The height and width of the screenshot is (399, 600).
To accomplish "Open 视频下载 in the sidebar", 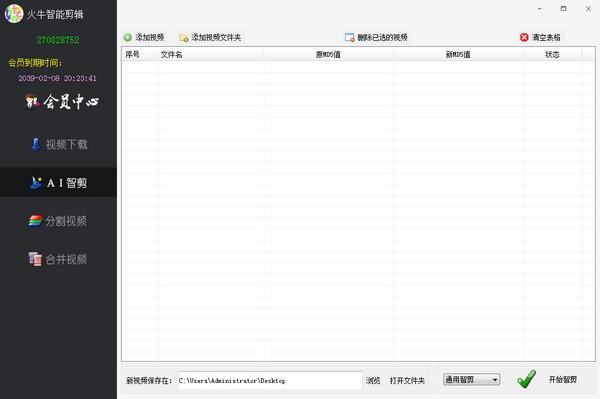I will point(59,145).
